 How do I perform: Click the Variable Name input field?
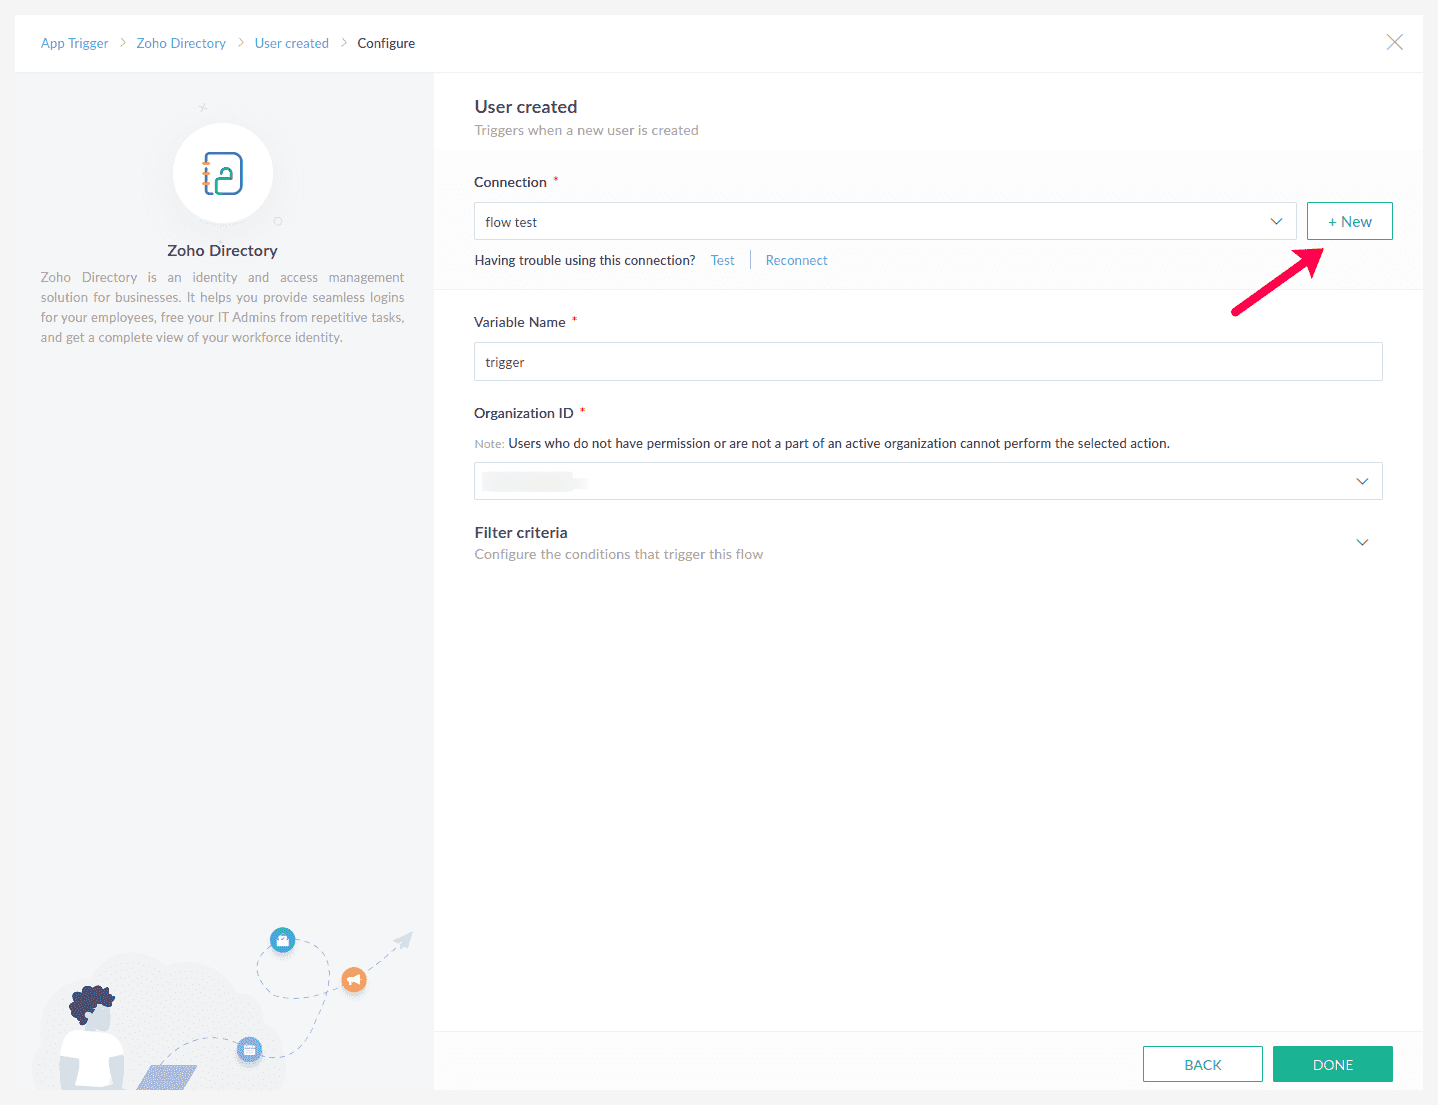pyautogui.click(x=928, y=361)
